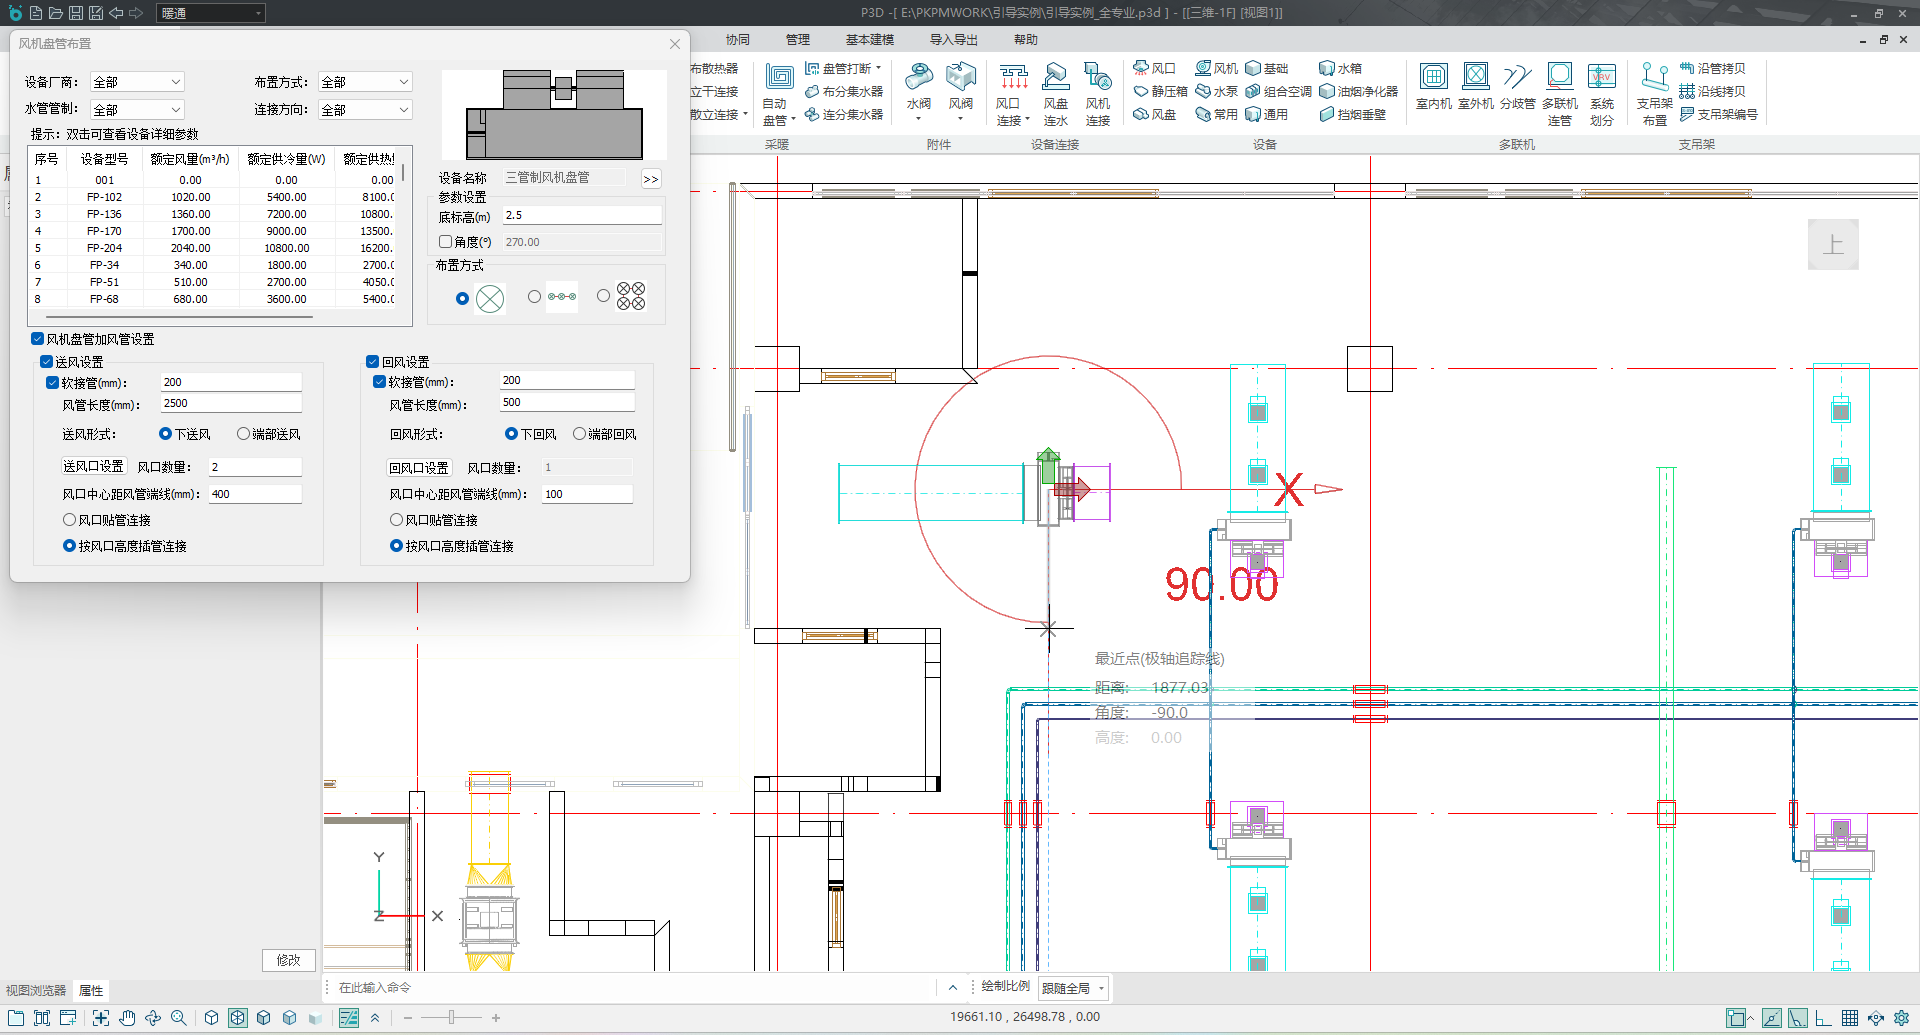This screenshot has width=1920, height=1035.
Task: Click the zoom magnifier icon in bottom toolbar
Action: pyautogui.click(x=179, y=1018)
